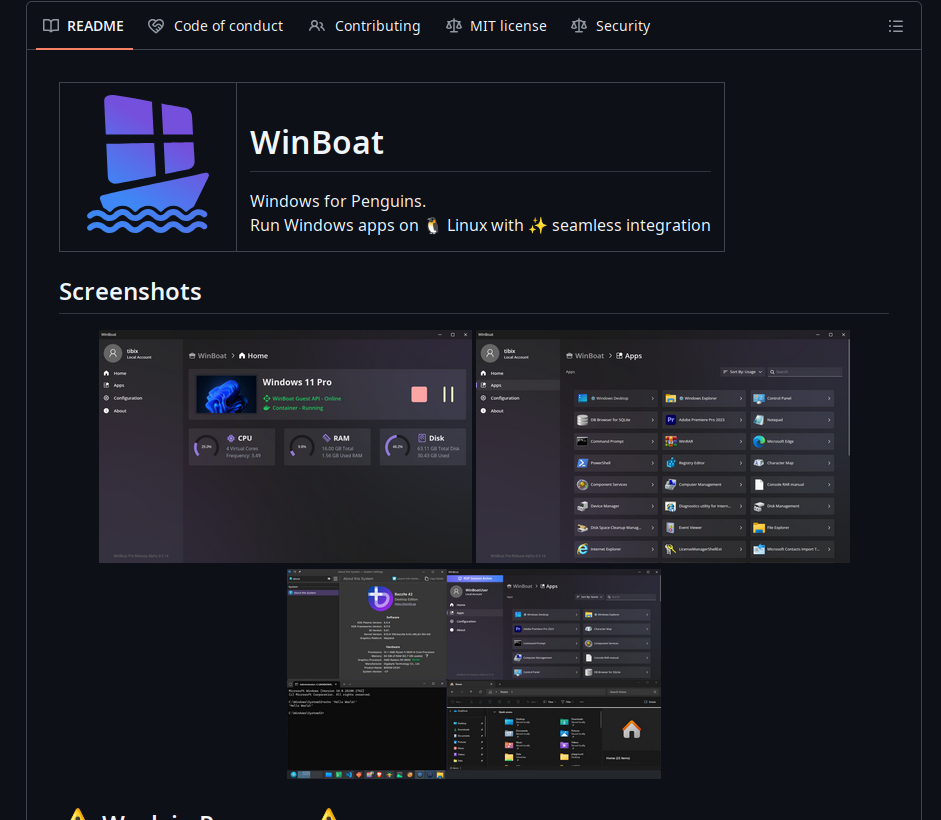The height and width of the screenshot is (820, 941).
Task: Expand the Computer Management row chevron
Action: [741, 484]
